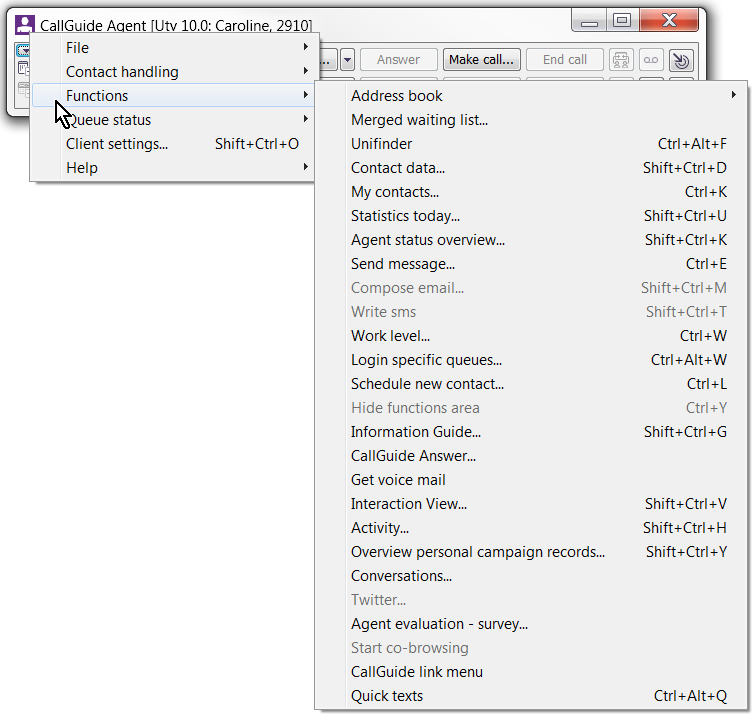Open Merged waiting list...
Image resolution: width=752 pixels, height=714 pixels.
[x=419, y=120]
